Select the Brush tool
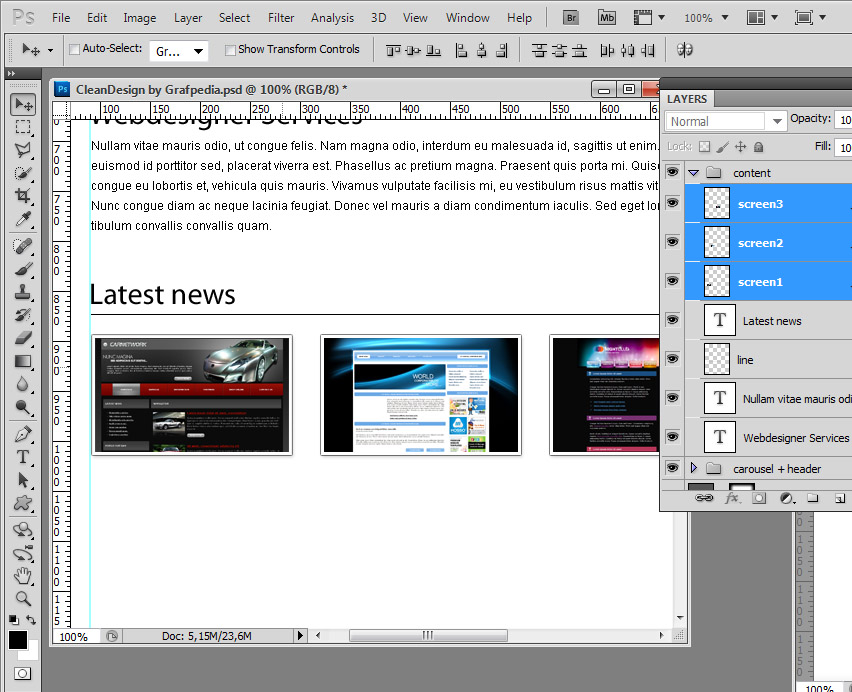 23,269
